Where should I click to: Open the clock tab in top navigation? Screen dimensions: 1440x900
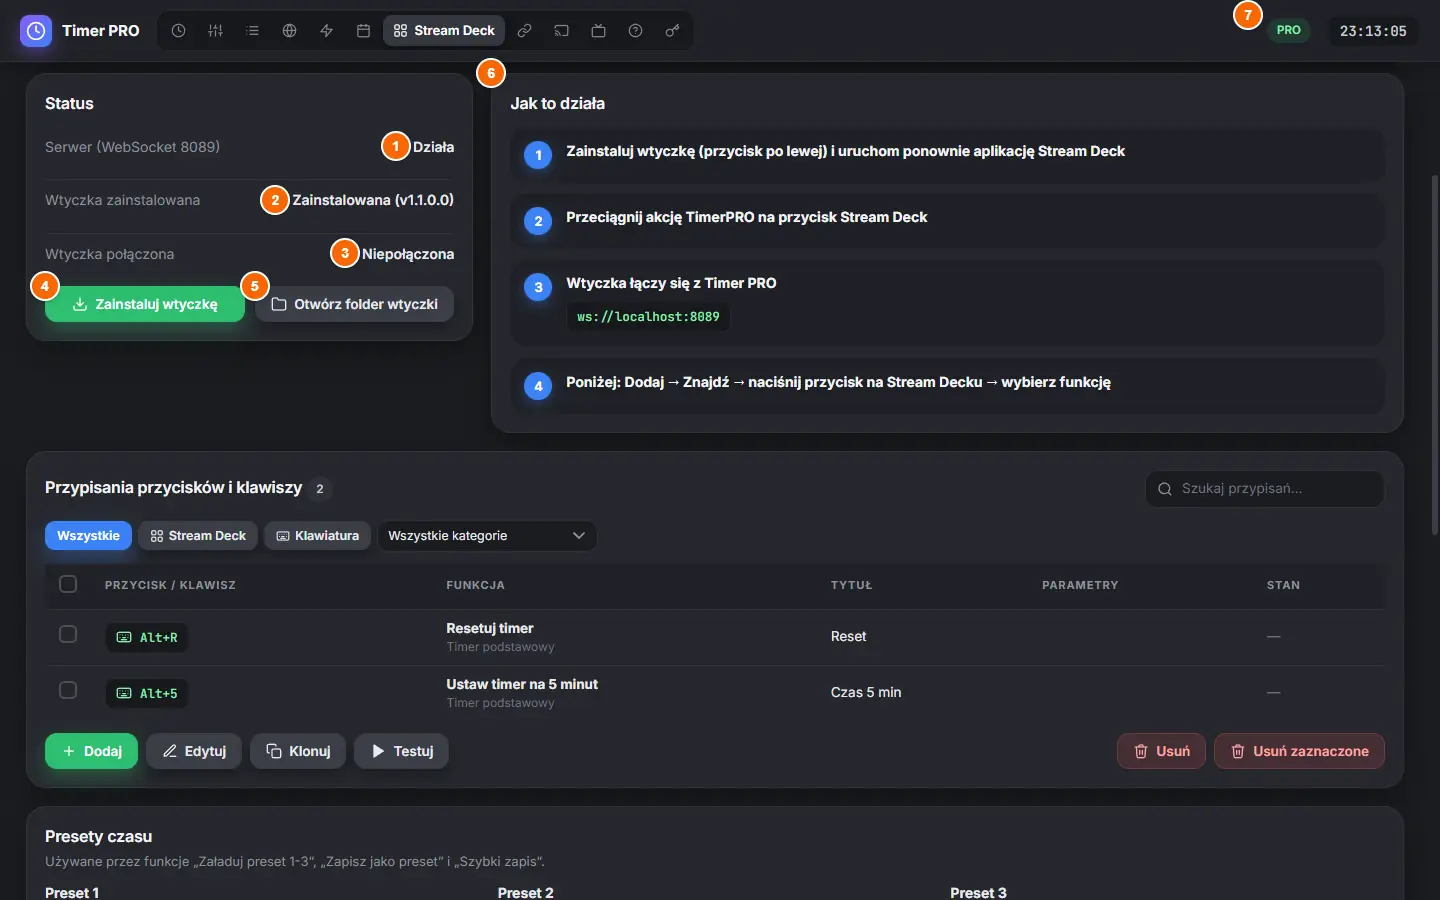[x=178, y=31]
